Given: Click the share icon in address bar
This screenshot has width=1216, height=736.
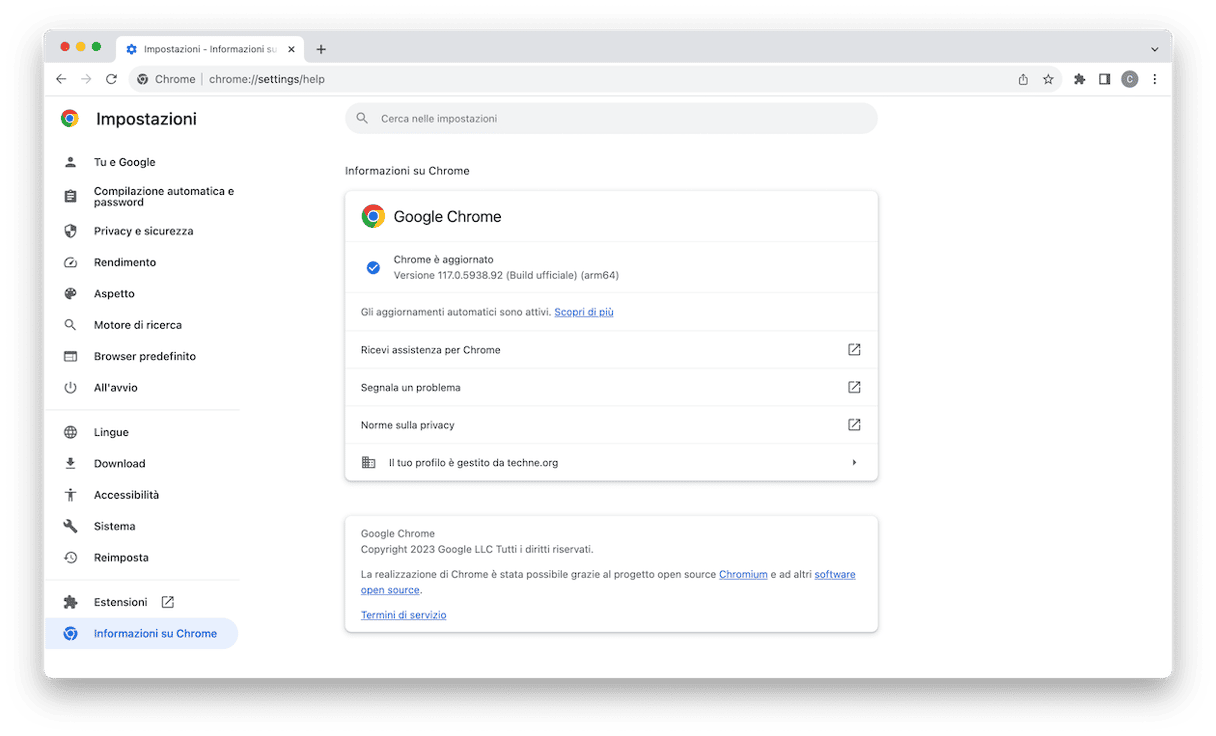Looking at the screenshot, I should pyautogui.click(x=1023, y=79).
